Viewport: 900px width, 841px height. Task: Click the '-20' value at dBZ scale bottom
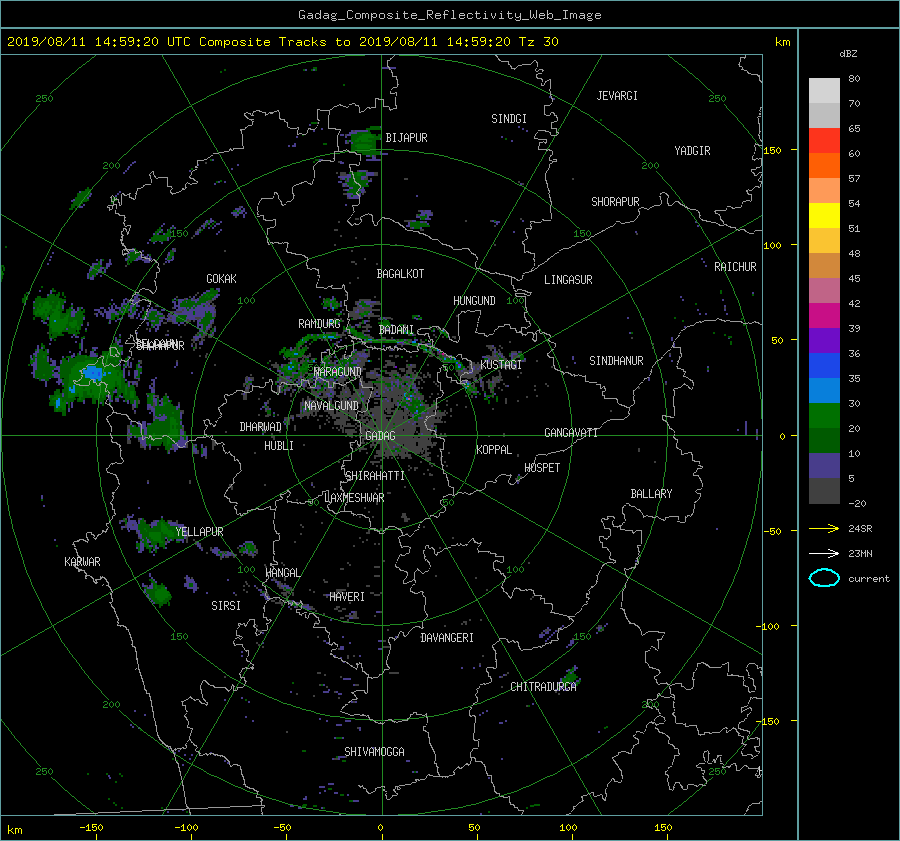tap(857, 503)
